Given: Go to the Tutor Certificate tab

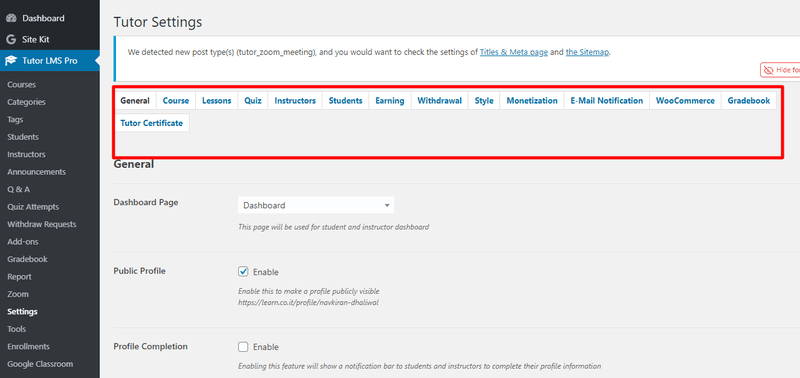Looking at the screenshot, I should click(x=152, y=123).
